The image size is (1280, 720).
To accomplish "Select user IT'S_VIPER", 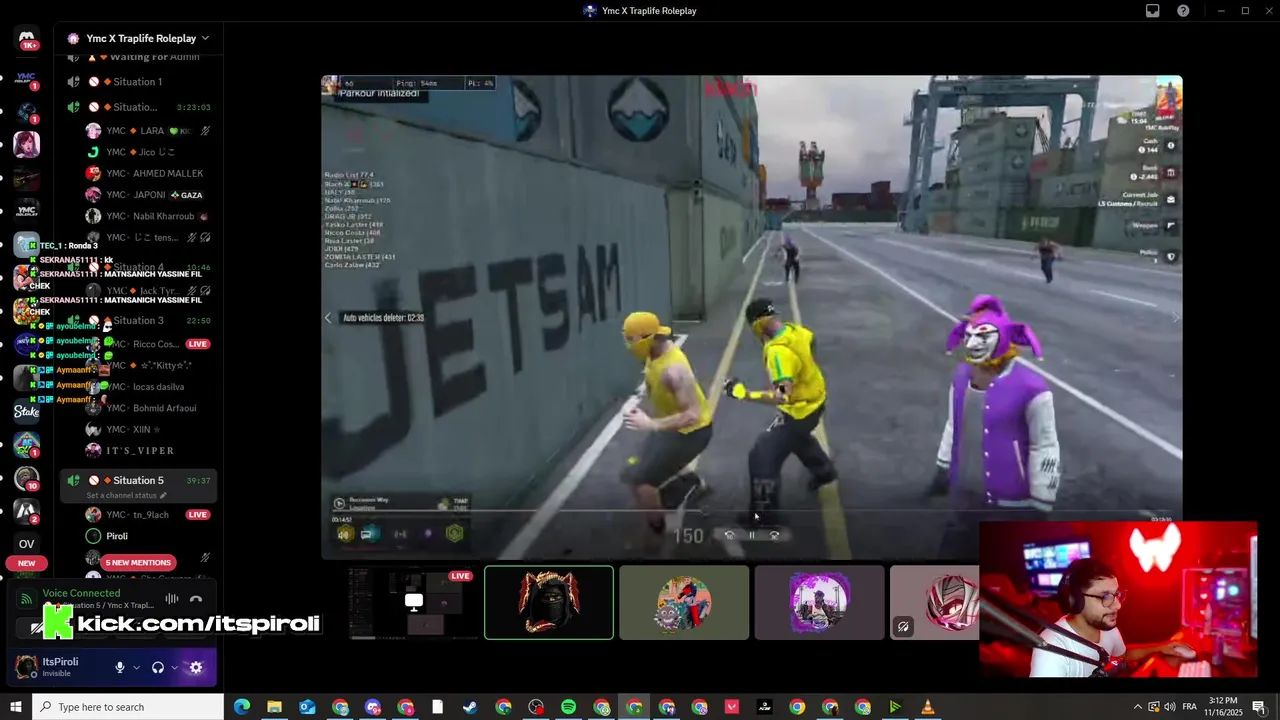I will coord(148,451).
